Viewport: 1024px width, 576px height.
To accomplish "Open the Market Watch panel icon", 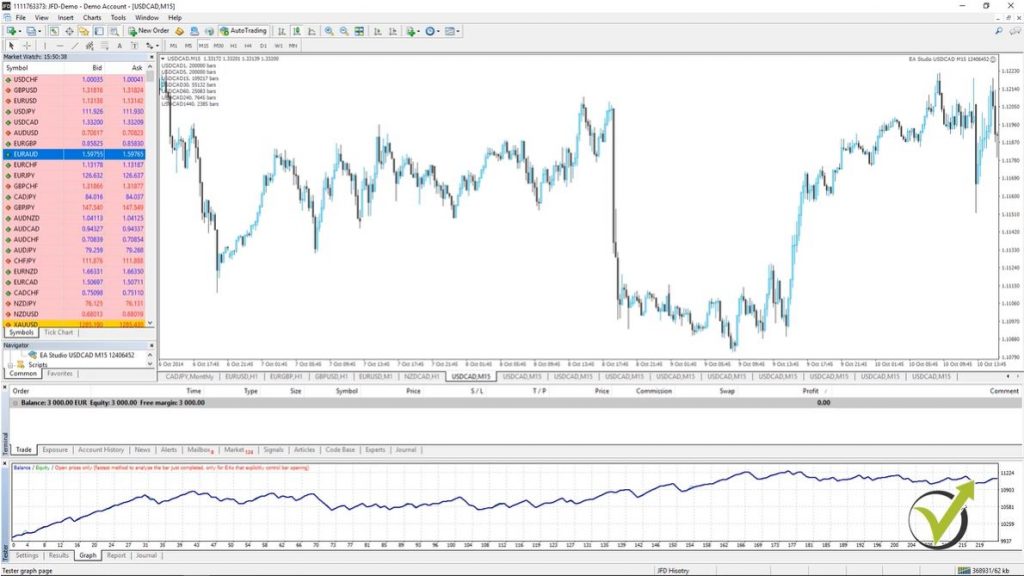I will point(56,31).
